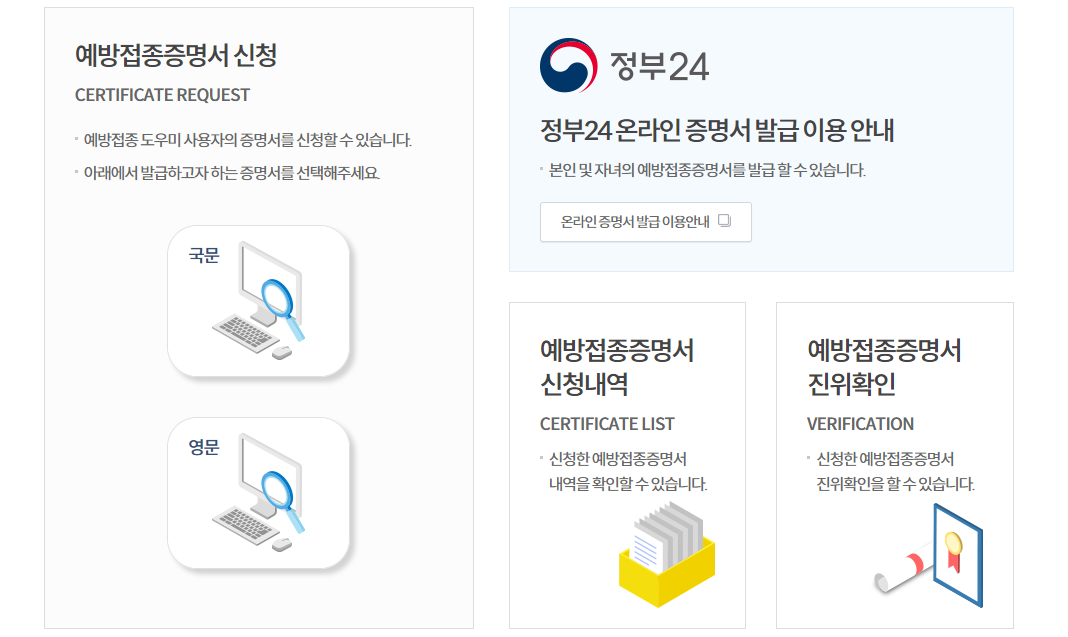
Task: Click the yellow file box icon
Action: pos(667,555)
